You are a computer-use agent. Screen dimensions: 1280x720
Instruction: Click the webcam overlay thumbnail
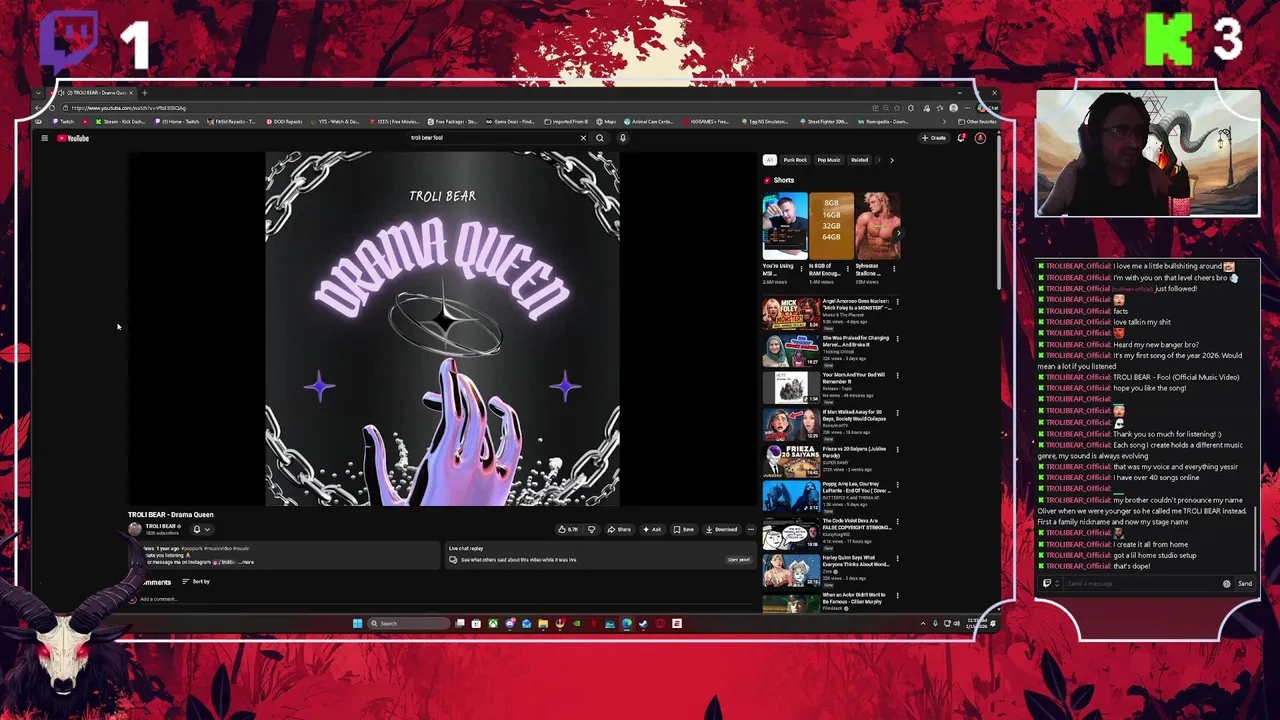pos(1148,152)
